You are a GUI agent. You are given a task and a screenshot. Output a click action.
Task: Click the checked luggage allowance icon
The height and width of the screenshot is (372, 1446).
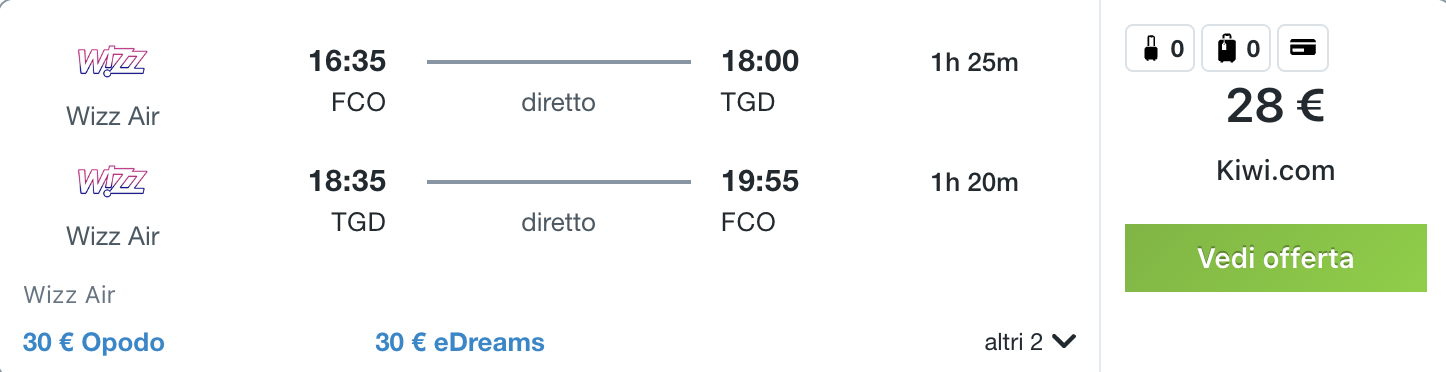1236,48
